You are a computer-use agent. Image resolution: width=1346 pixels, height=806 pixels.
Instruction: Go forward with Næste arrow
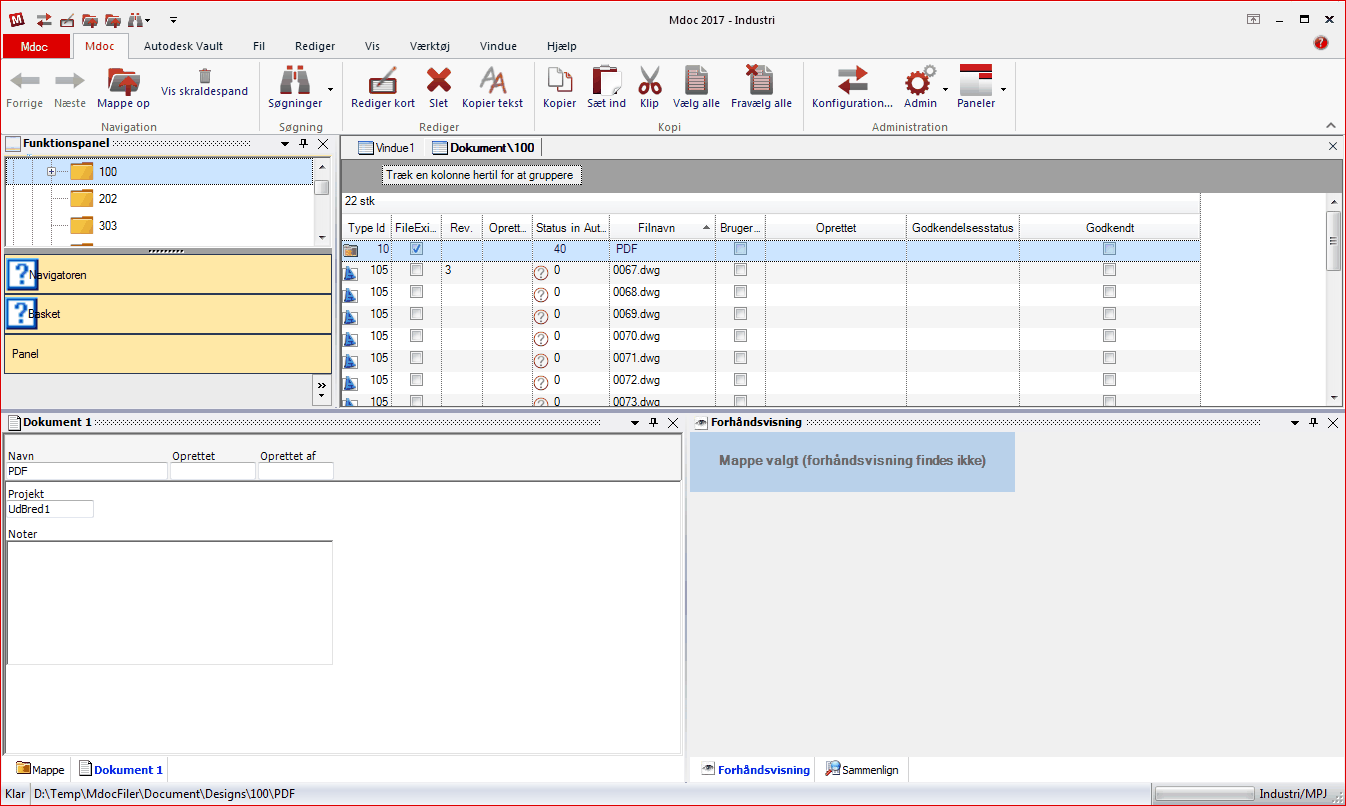click(x=70, y=82)
